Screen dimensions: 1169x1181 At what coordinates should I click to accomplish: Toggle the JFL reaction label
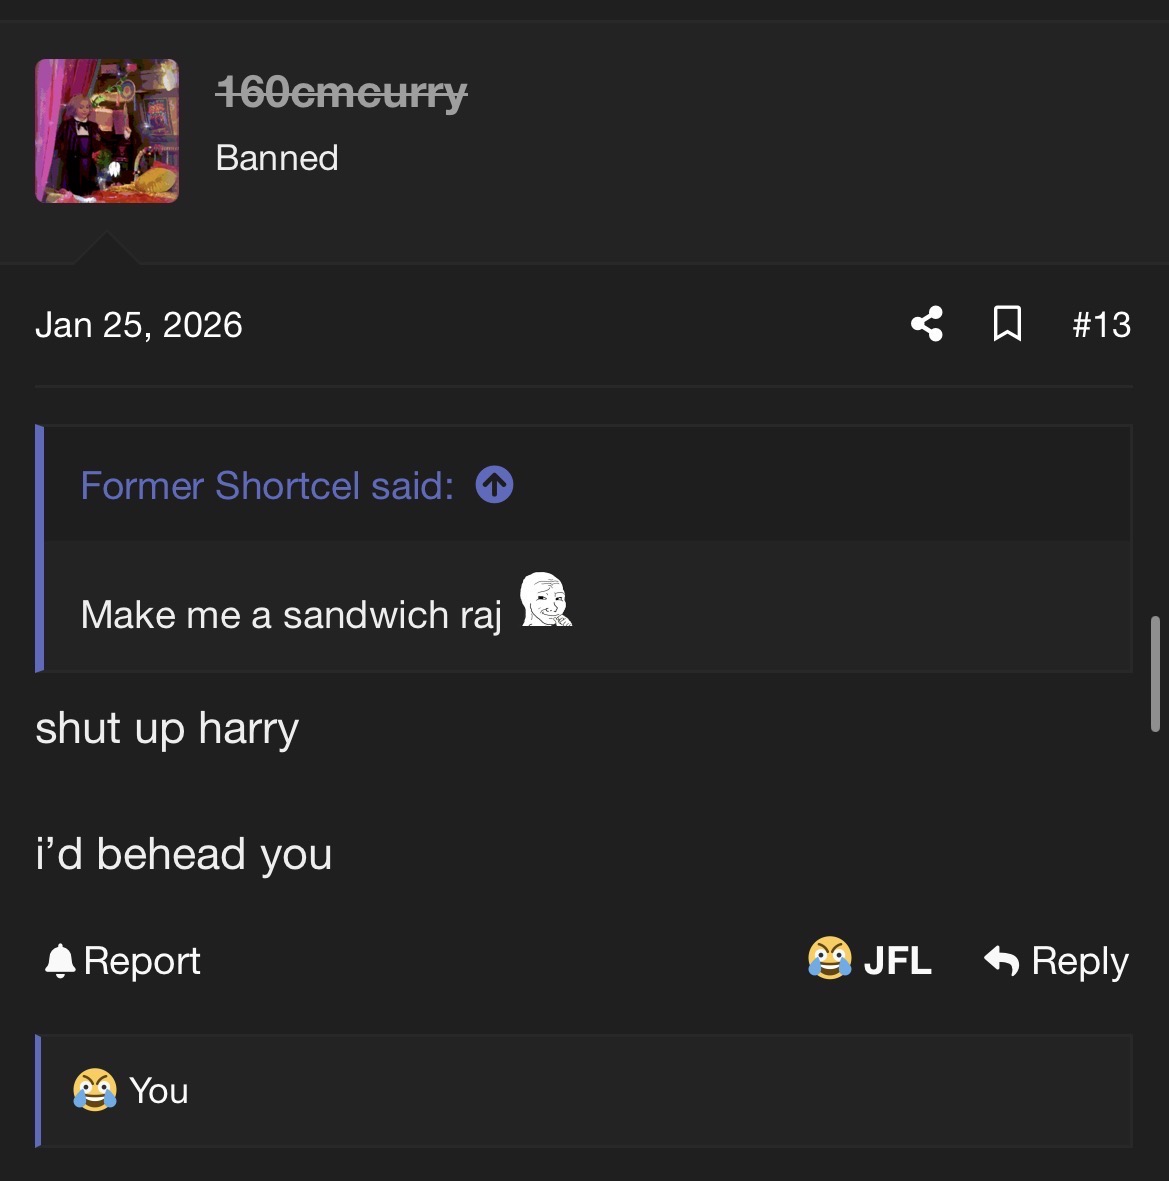pyautogui.click(x=897, y=961)
